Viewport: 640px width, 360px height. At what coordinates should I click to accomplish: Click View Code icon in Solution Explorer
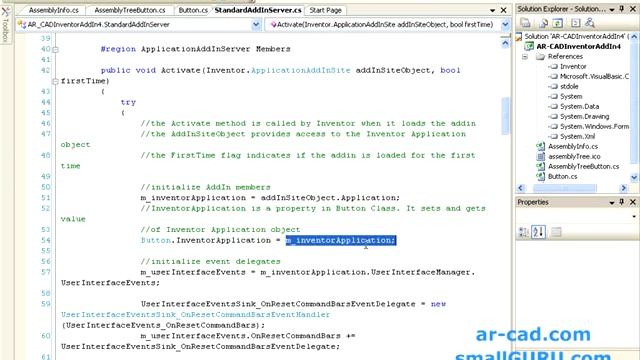pos(576,23)
